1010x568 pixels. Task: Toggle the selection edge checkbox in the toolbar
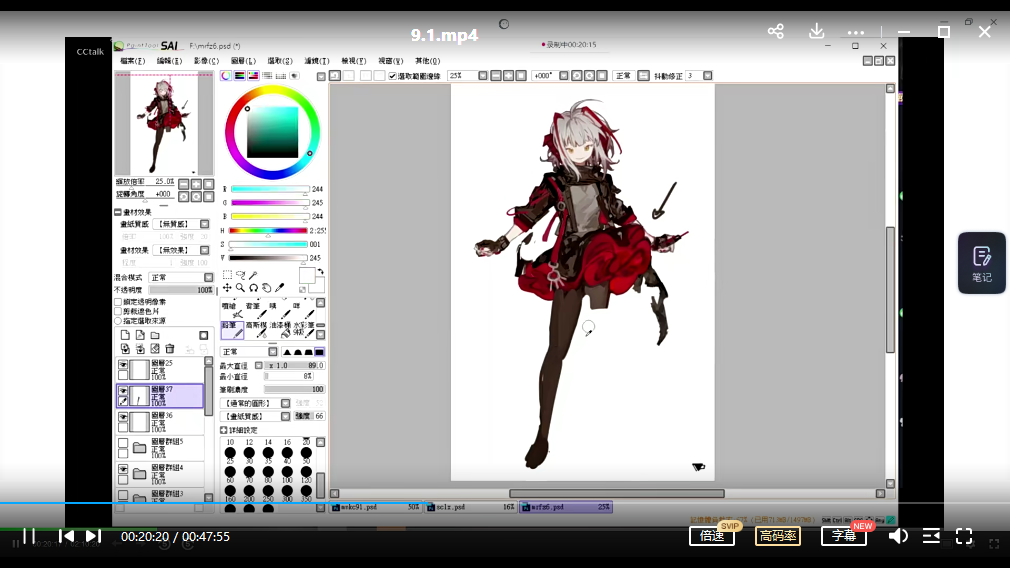point(392,76)
